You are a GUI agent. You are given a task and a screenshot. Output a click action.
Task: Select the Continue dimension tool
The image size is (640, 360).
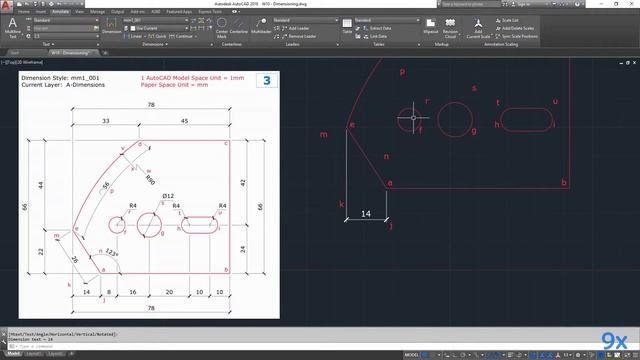(181, 36)
